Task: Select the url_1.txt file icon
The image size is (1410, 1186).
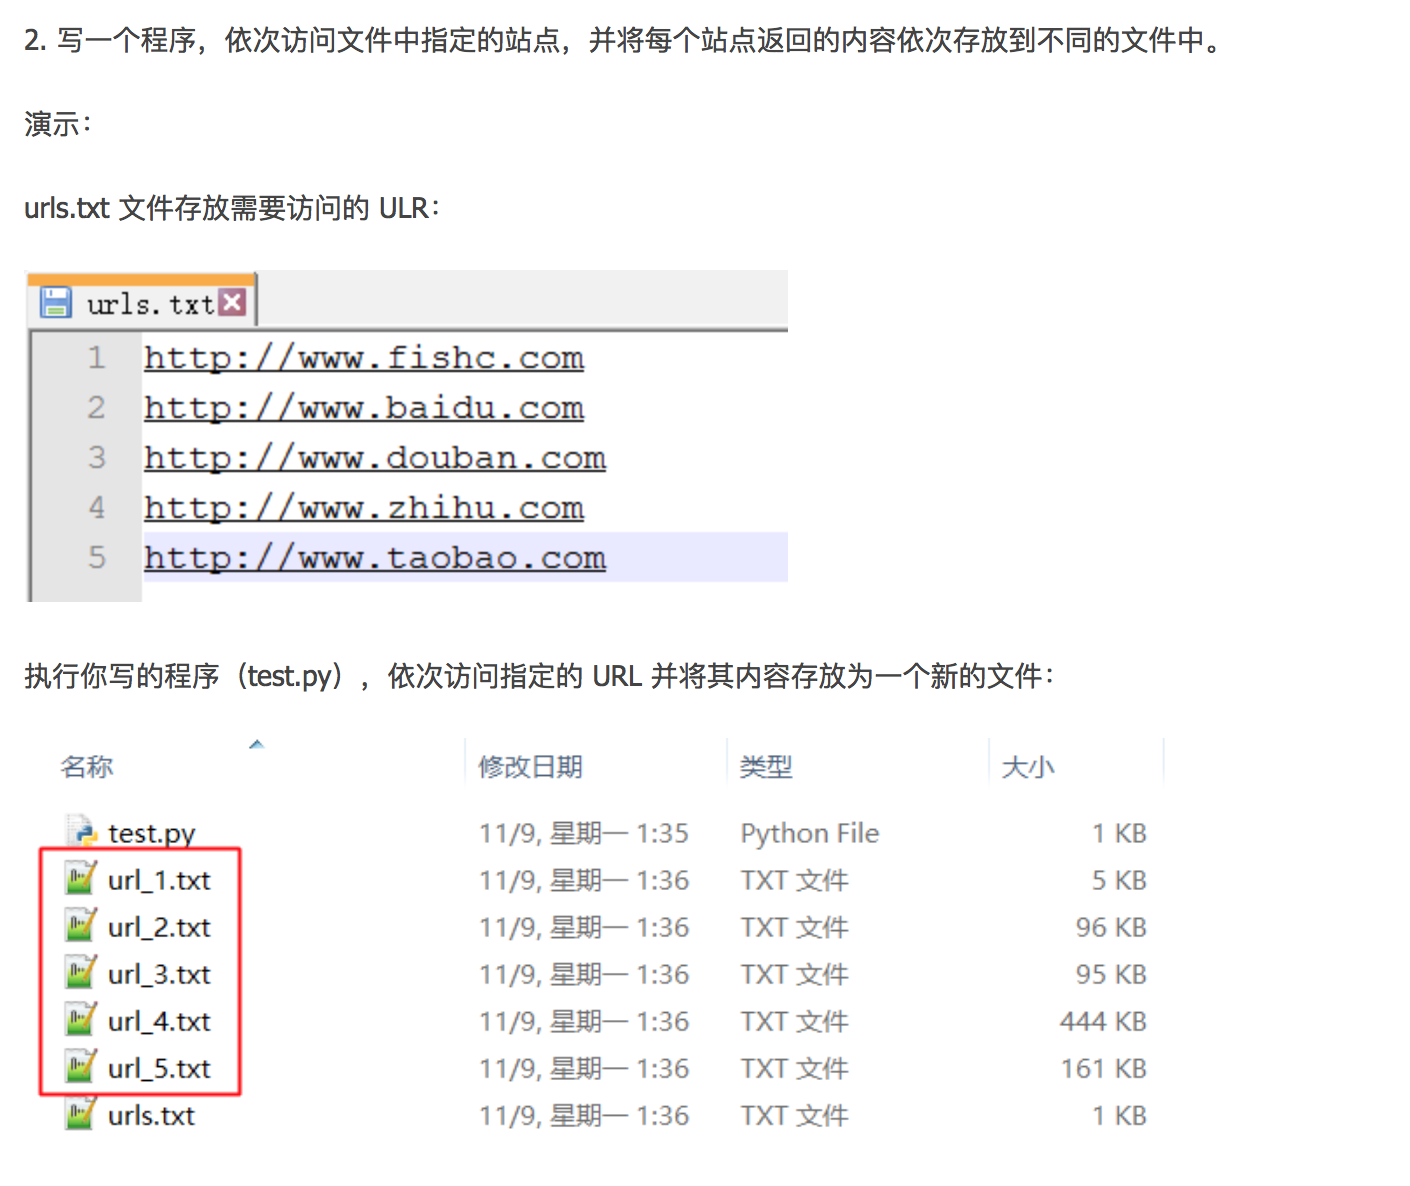Action: click(80, 879)
